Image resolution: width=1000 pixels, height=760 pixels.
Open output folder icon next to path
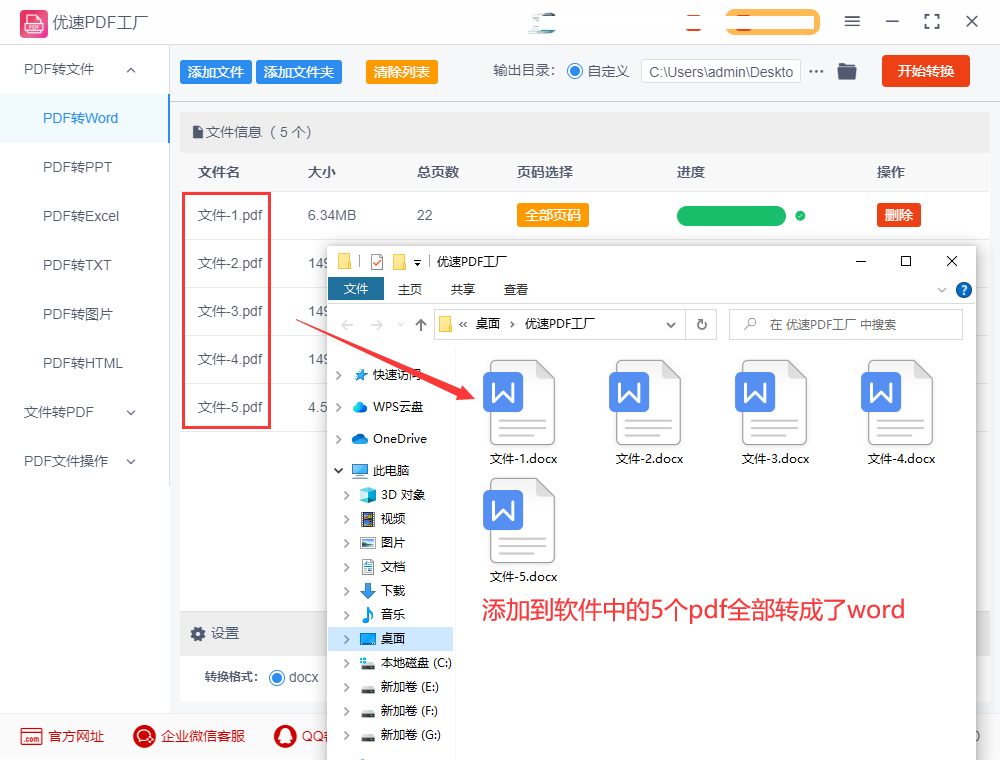847,71
